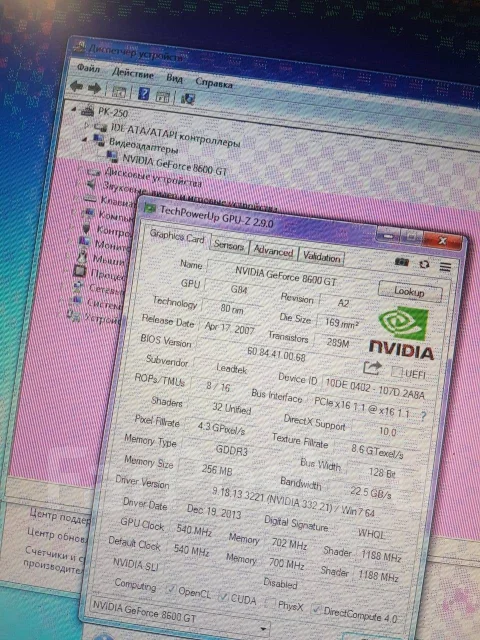Click the Дисковые устройства category icon
Screen dimensions: 480x640
(94, 171)
